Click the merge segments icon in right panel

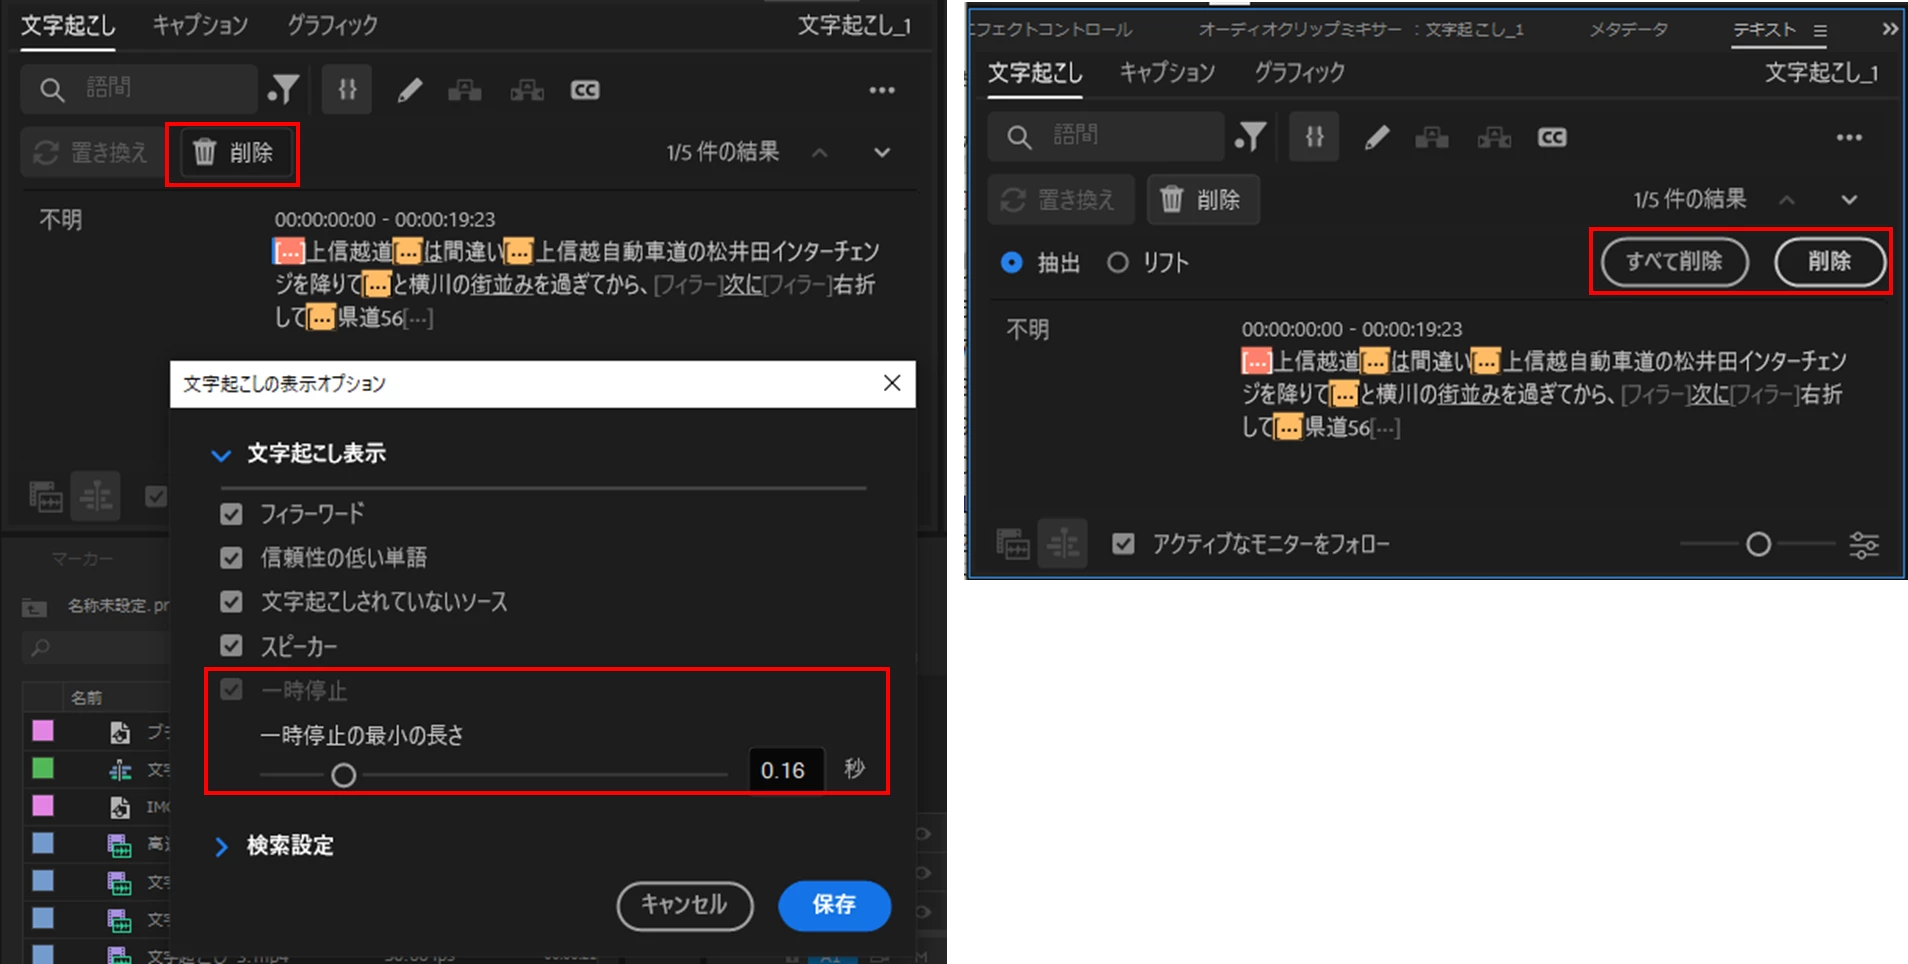[1432, 138]
